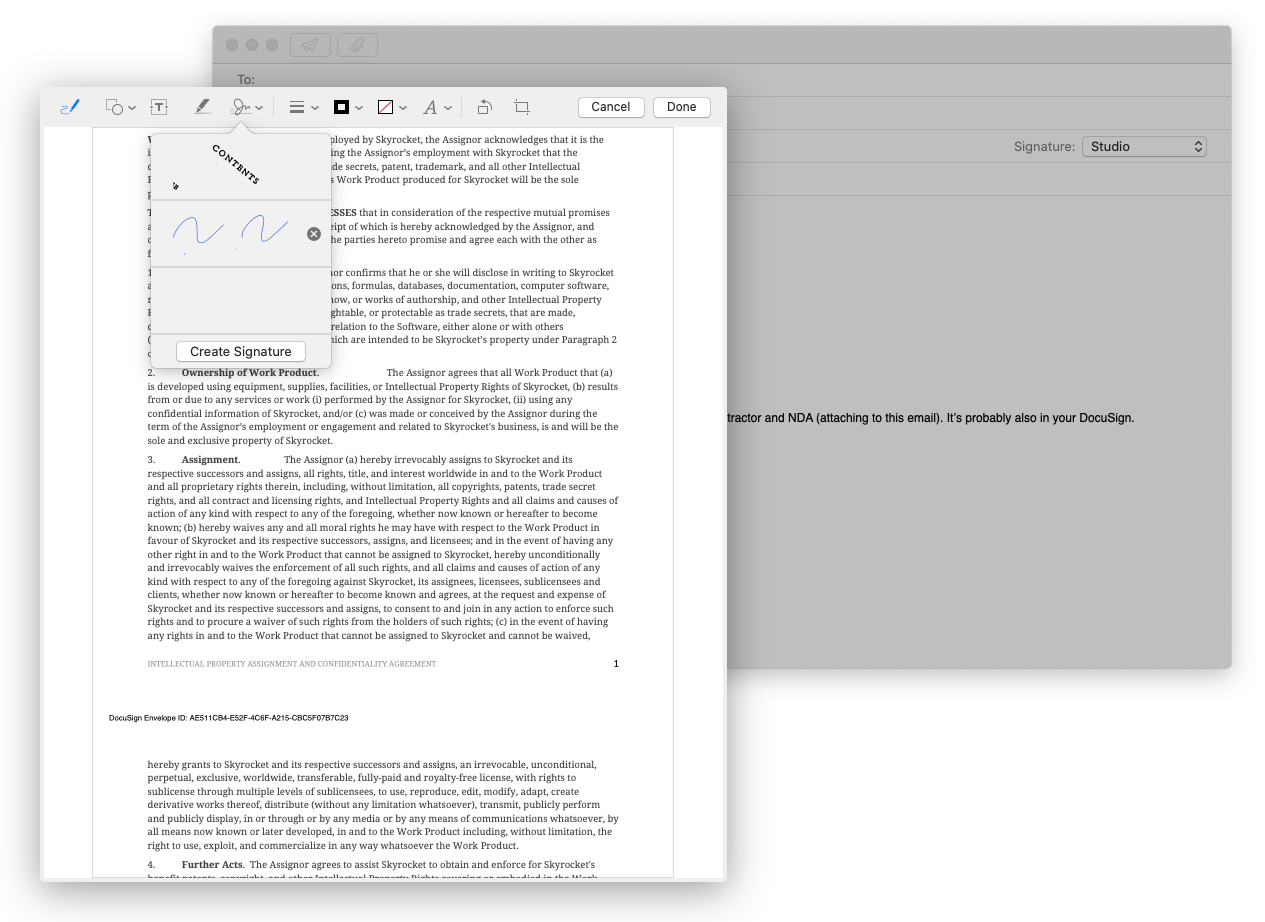
Task: Open the Shapes tool menu
Action: click(x=121, y=107)
